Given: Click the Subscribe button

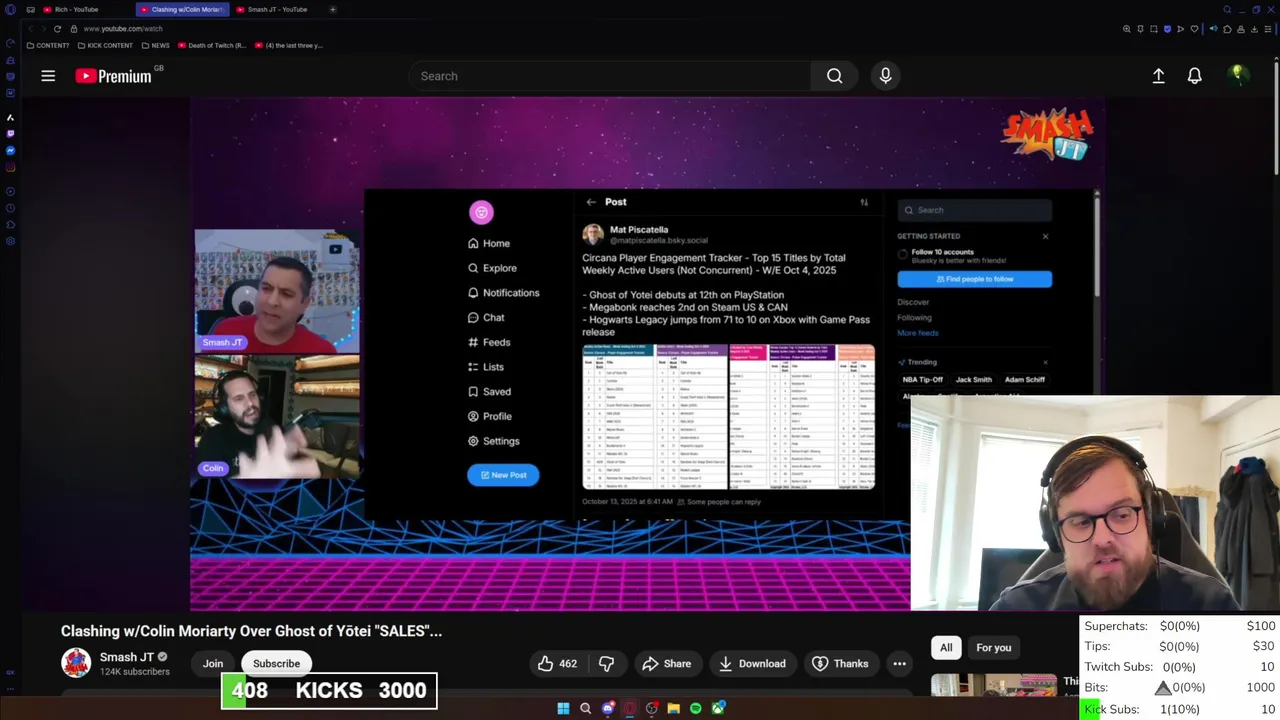Looking at the screenshot, I should tap(276, 664).
